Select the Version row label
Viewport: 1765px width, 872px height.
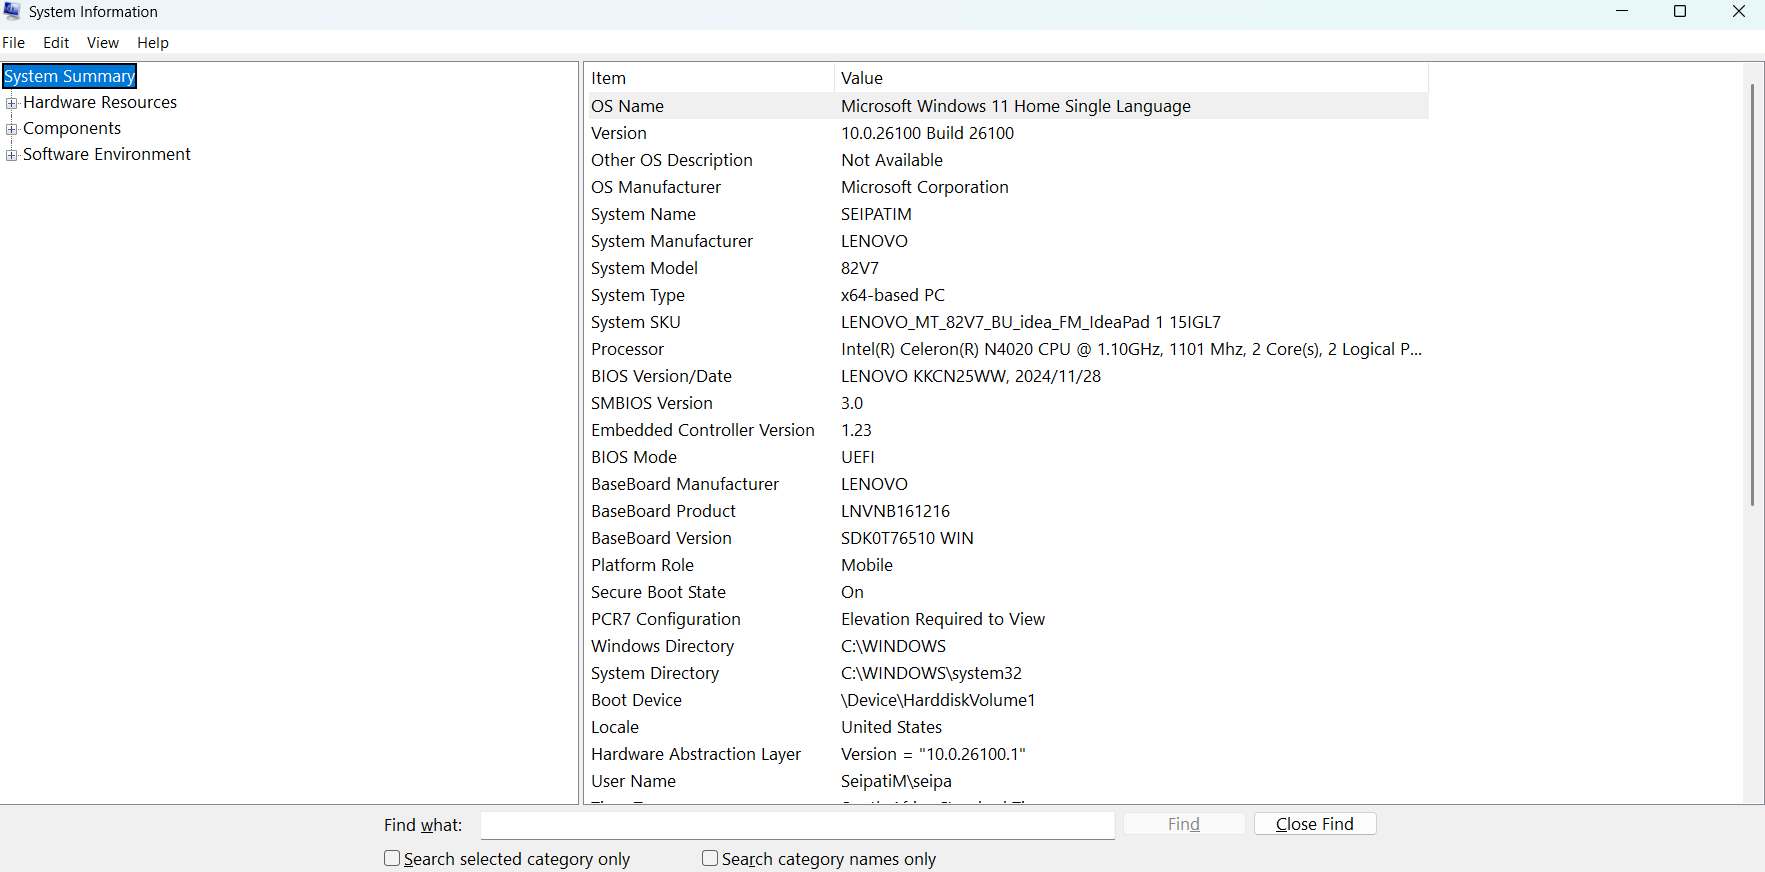coord(619,133)
